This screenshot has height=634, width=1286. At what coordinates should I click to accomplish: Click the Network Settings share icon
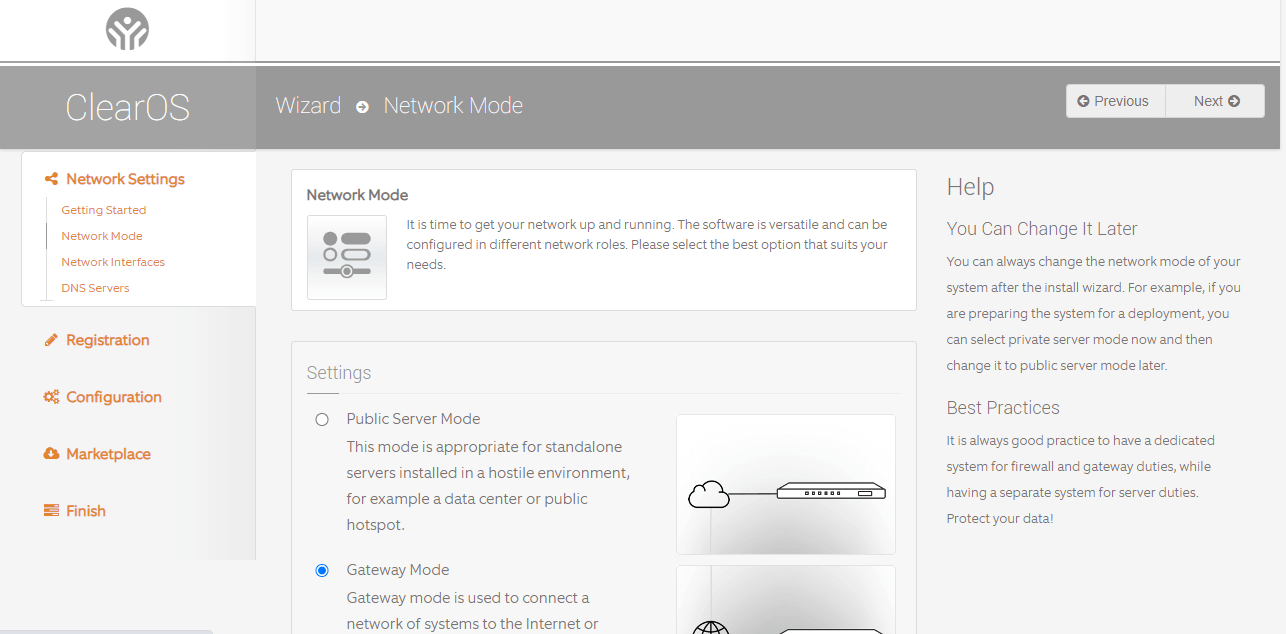click(x=50, y=178)
